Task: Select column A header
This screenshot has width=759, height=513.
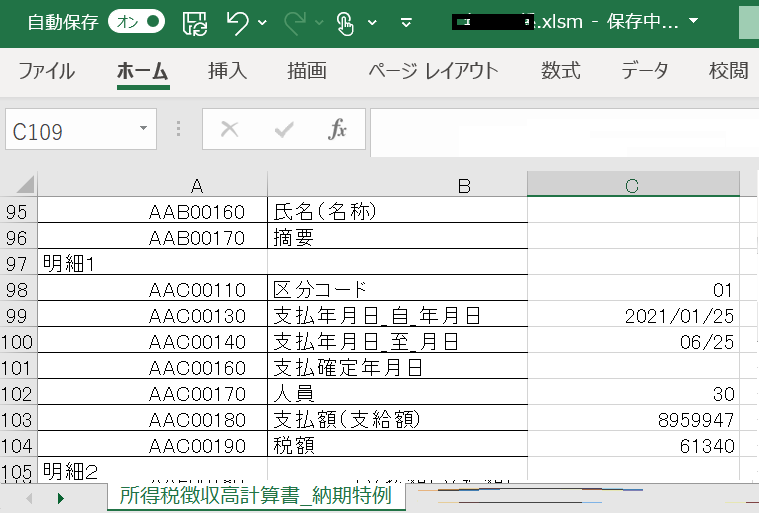Action: (152, 185)
